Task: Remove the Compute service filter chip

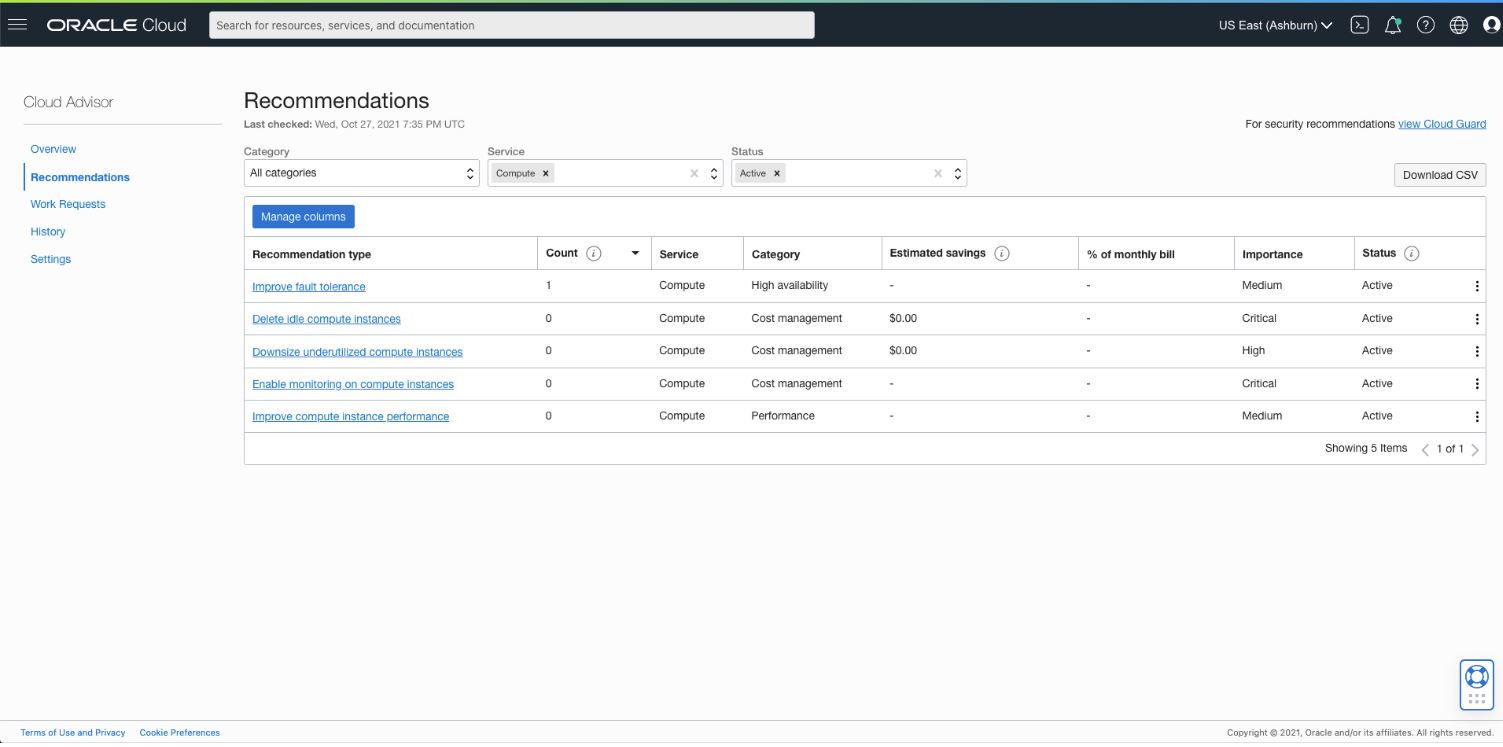Action: [546, 172]
